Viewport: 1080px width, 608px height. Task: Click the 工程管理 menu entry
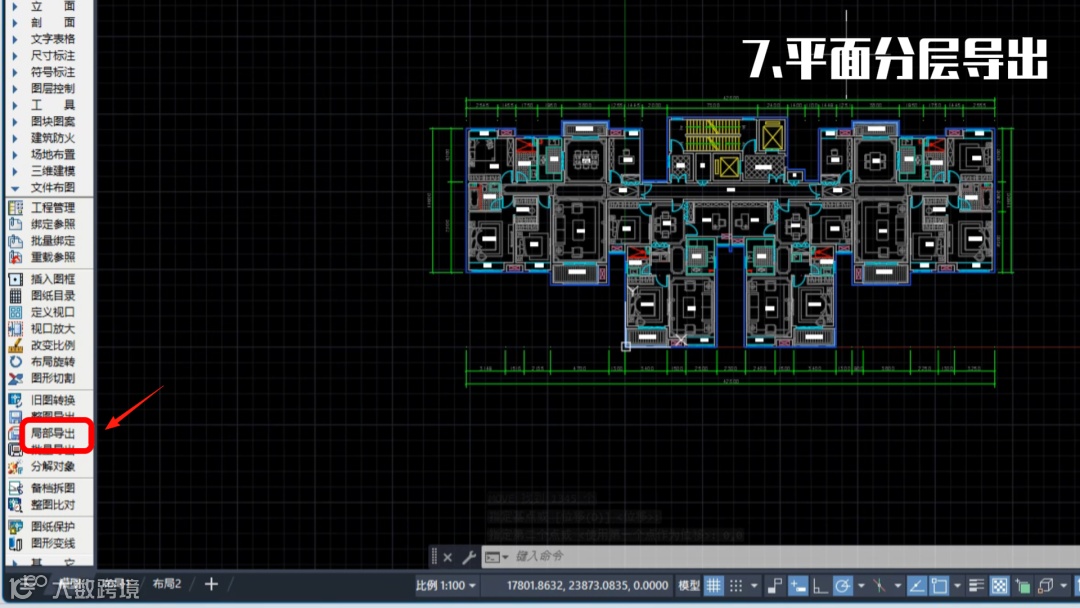[52, 207]
